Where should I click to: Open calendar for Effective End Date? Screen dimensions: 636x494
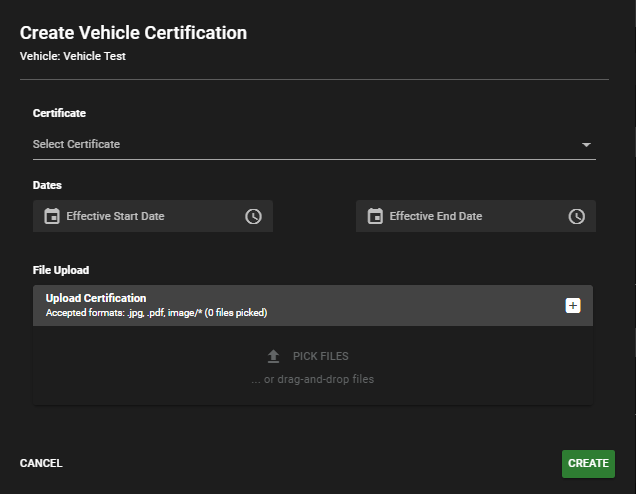point(375,216)
